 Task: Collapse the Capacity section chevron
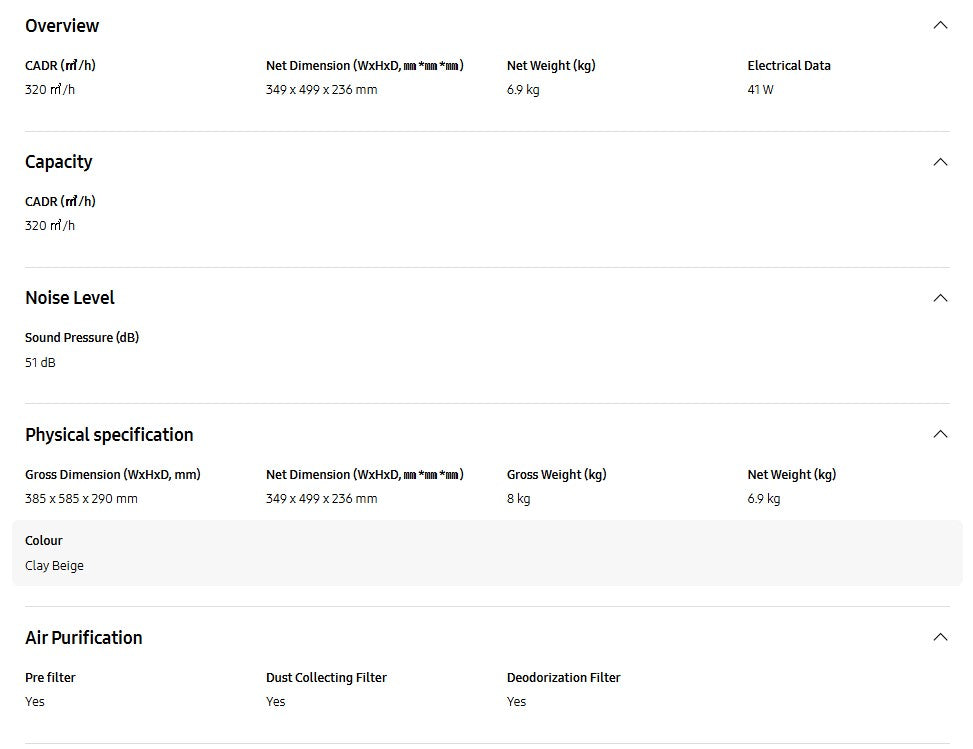point(939,162)
